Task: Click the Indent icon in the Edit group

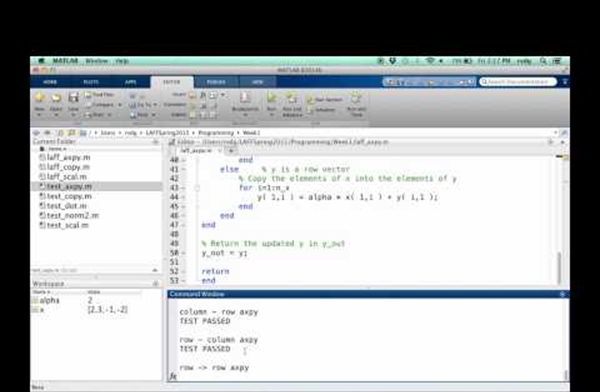Action: 192,114
